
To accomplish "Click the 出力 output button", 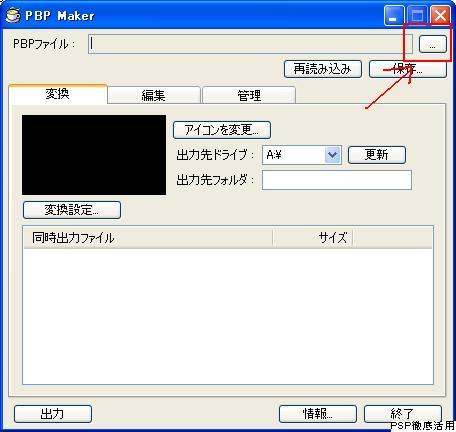I will coord(53,414).
